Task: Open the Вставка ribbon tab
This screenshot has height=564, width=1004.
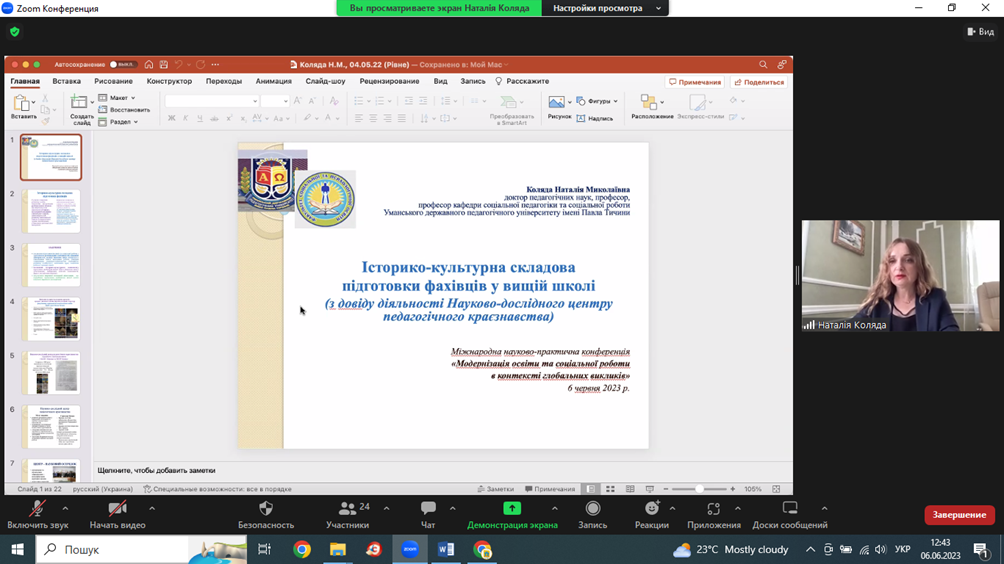Action: [x=67, y=81]
